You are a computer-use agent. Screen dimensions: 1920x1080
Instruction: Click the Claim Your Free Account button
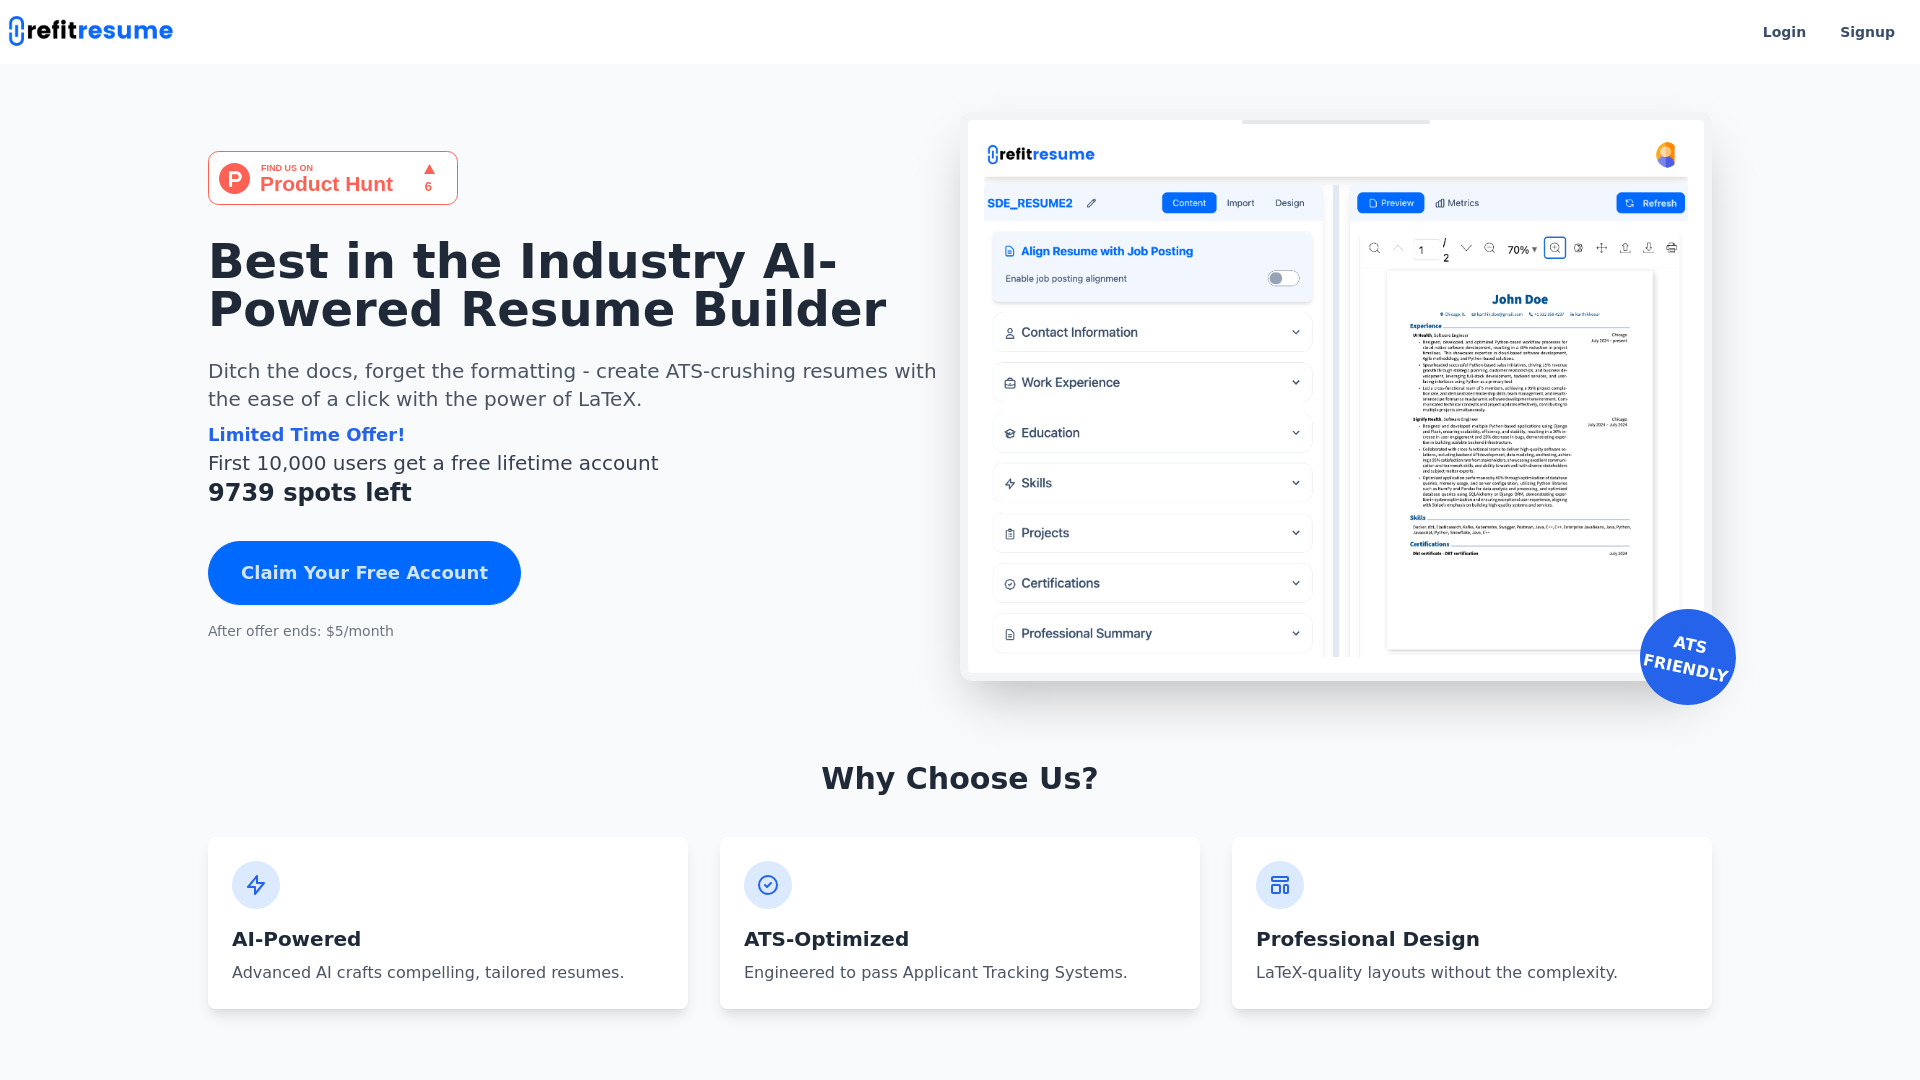[x=364, y=572]
